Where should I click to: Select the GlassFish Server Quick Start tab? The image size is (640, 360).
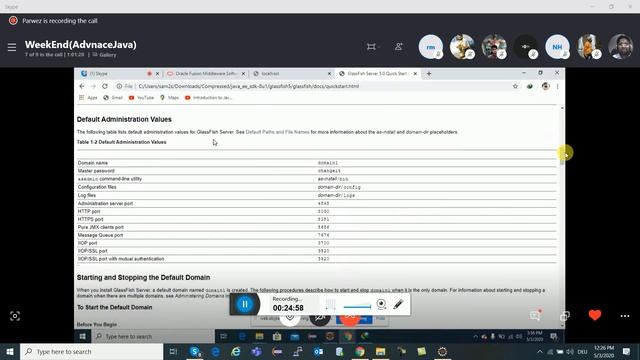click(x=378, y=73)
